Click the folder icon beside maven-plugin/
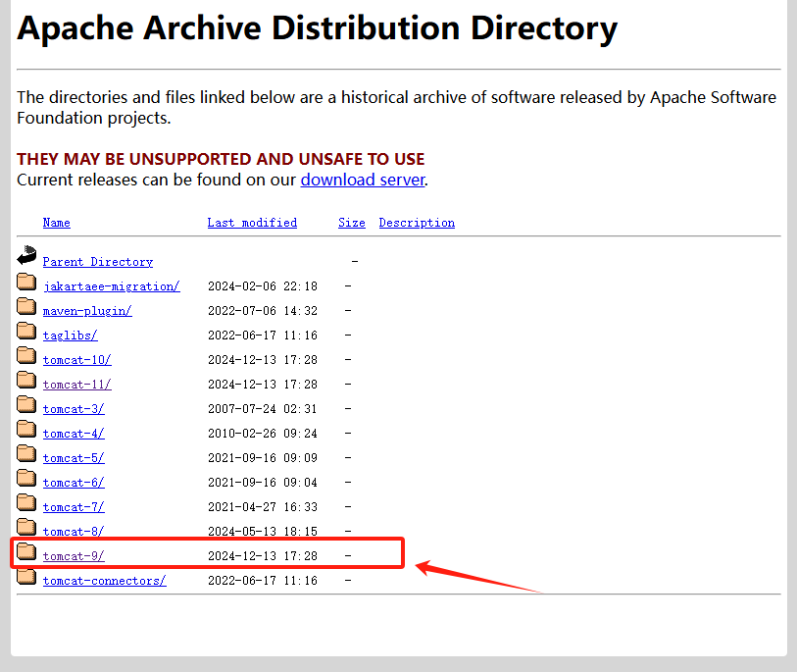The image size is (798, 672). pos(26,306)
